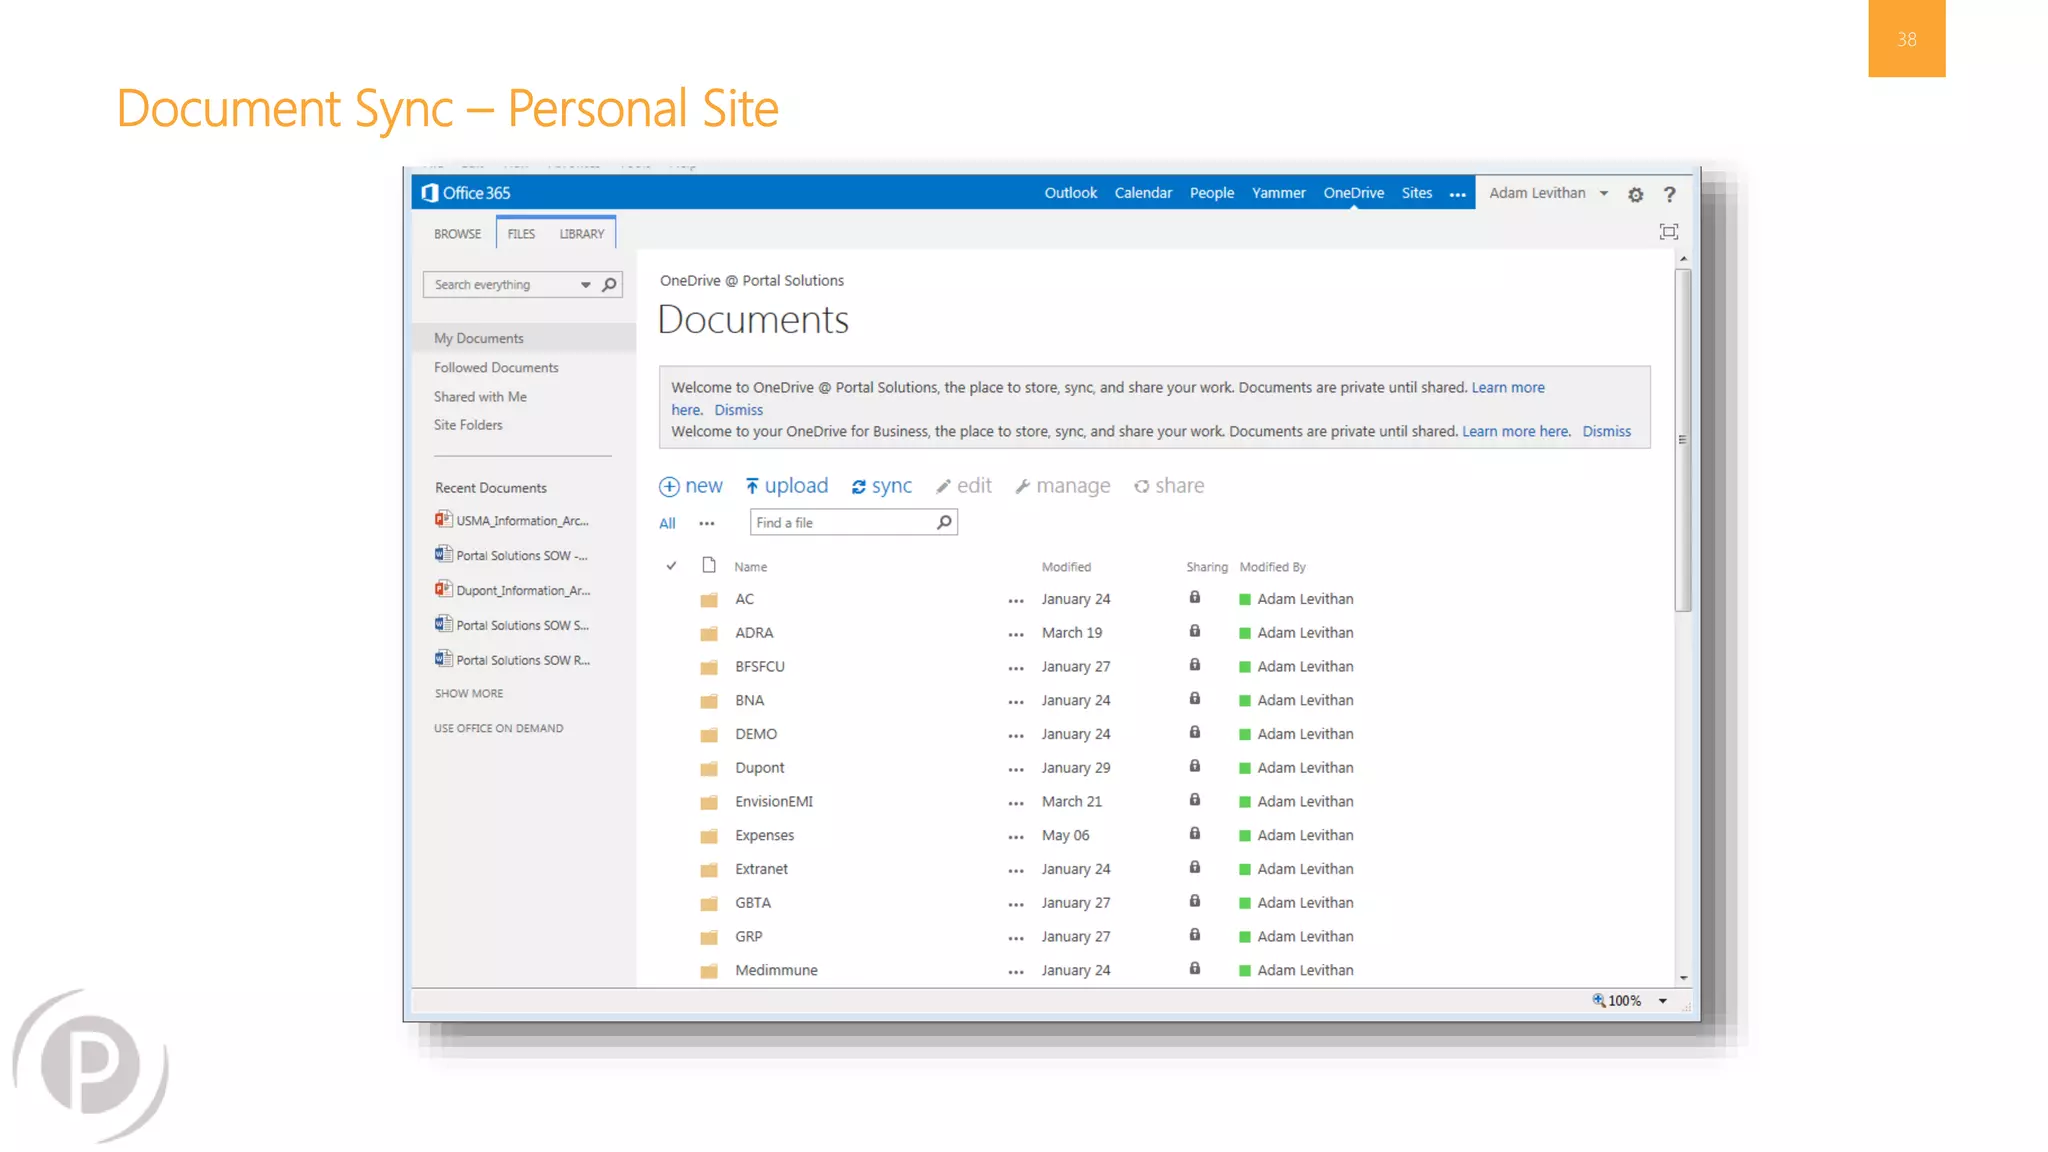The image size is (2048, 1152).
Task: Click the vertical scrollbar thumb
Action: 1683,440
